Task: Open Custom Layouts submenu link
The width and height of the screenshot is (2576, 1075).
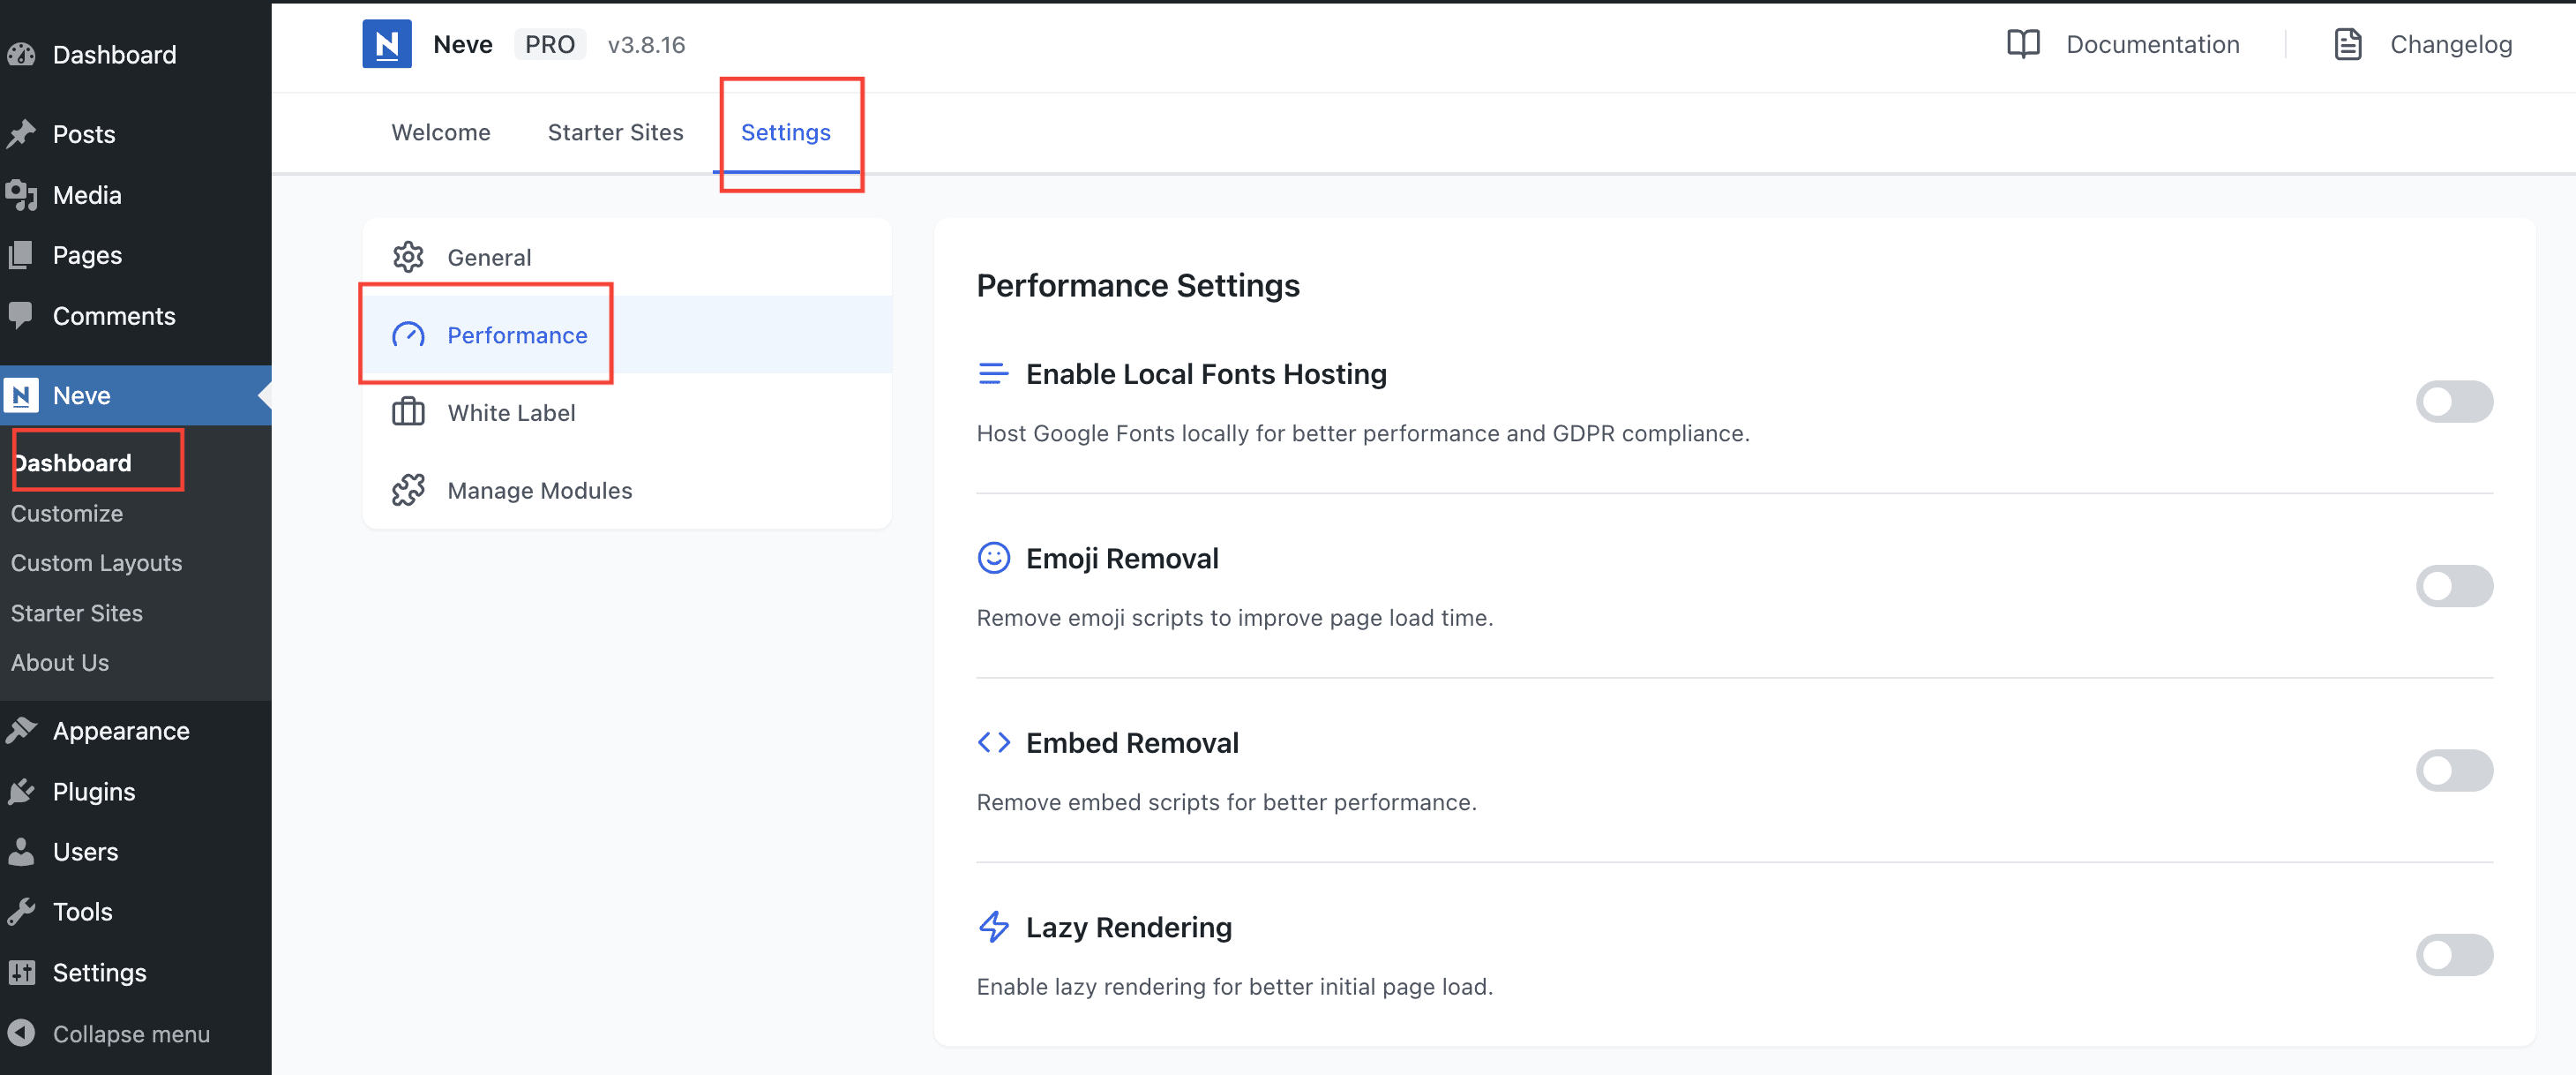Action: point(96,563)
